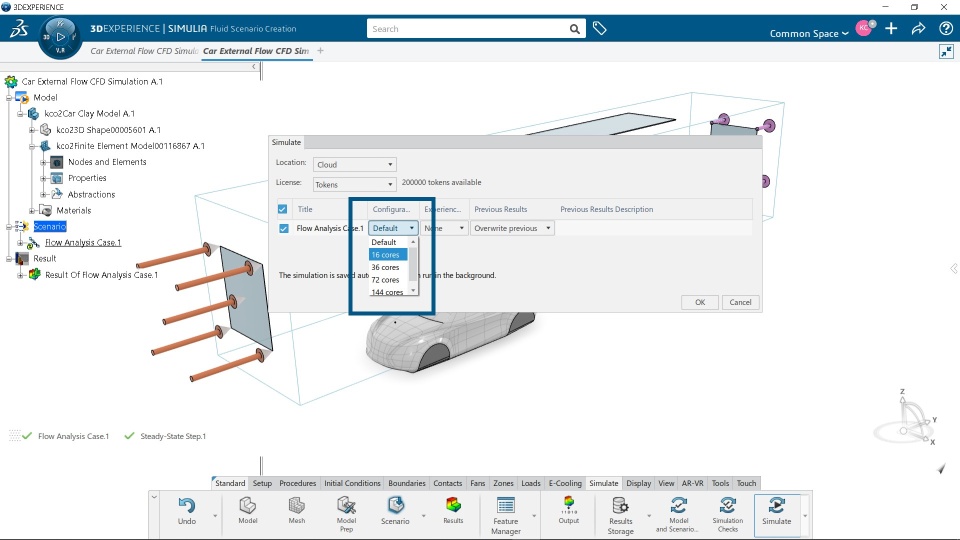Click the plus add icon in header
Screen dimensions: 960x540
point(891,28)
